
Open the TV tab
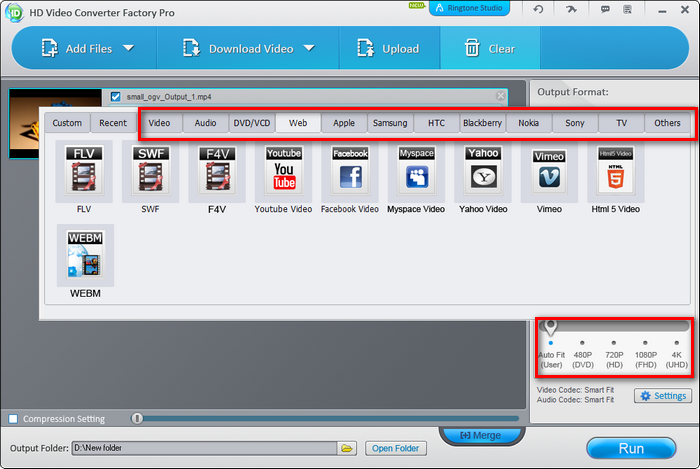click(621, 123)
